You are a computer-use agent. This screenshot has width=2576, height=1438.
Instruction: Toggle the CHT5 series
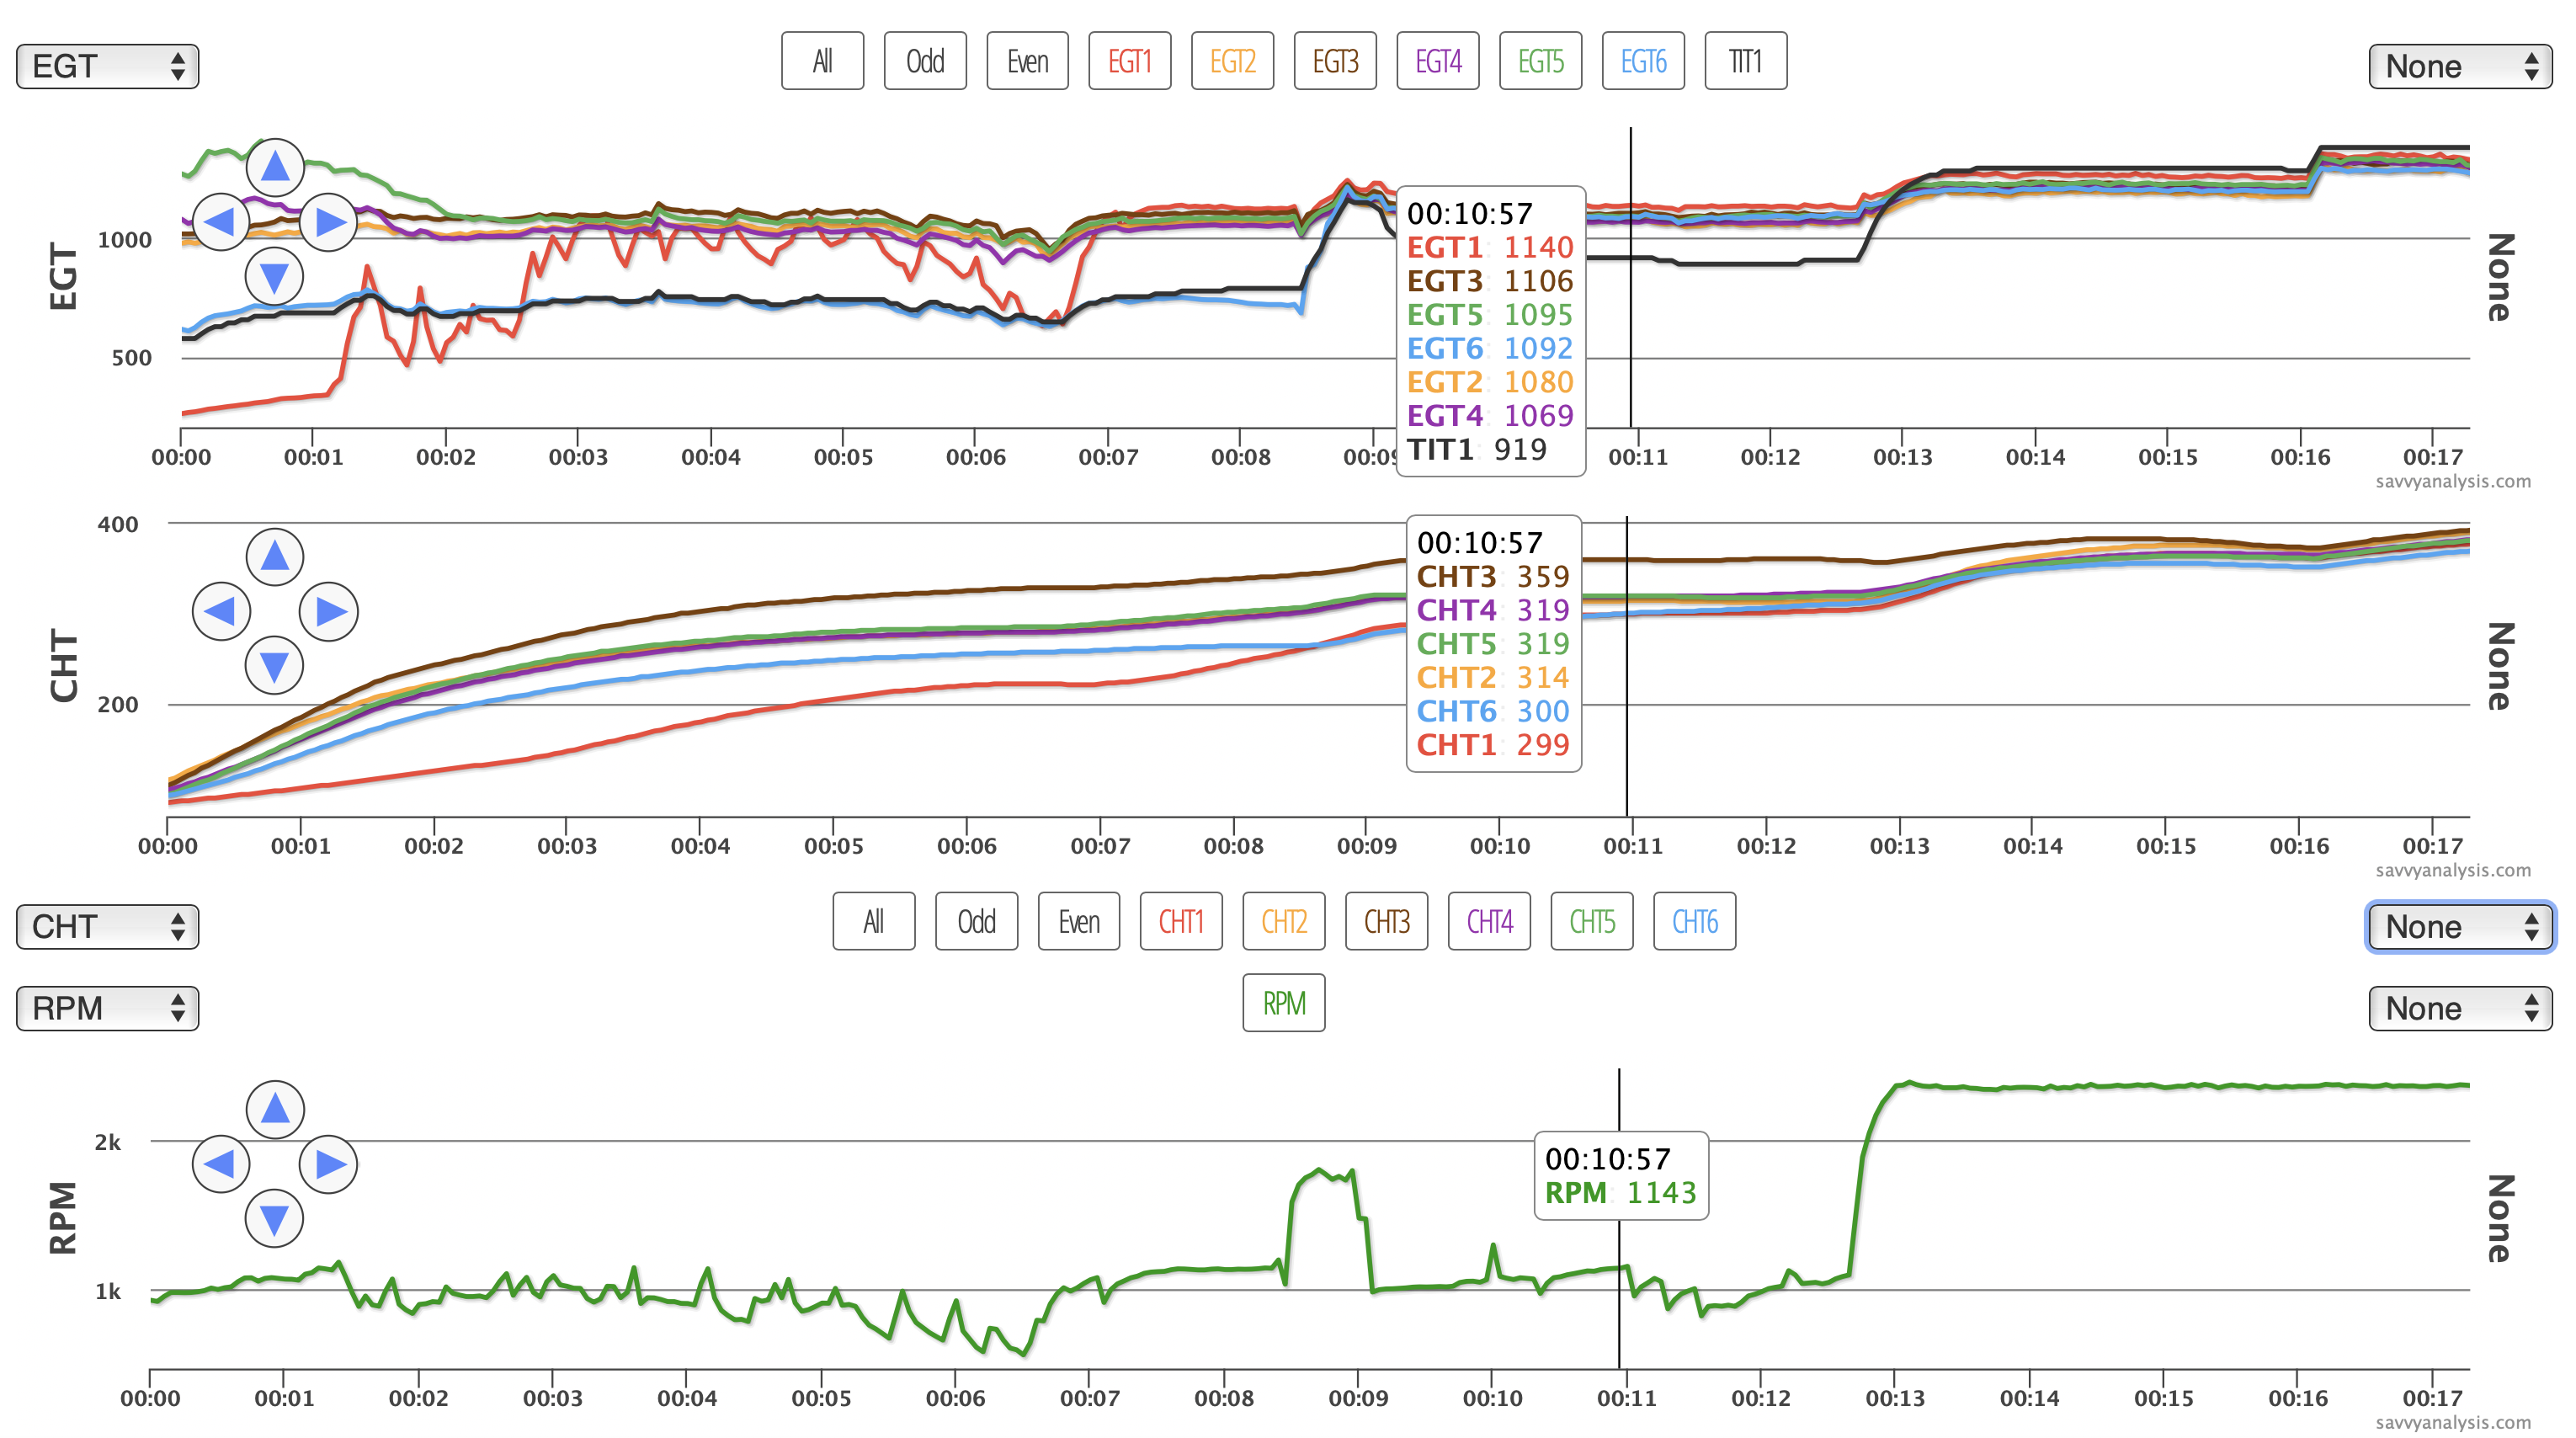click(x=1592, y=921)
